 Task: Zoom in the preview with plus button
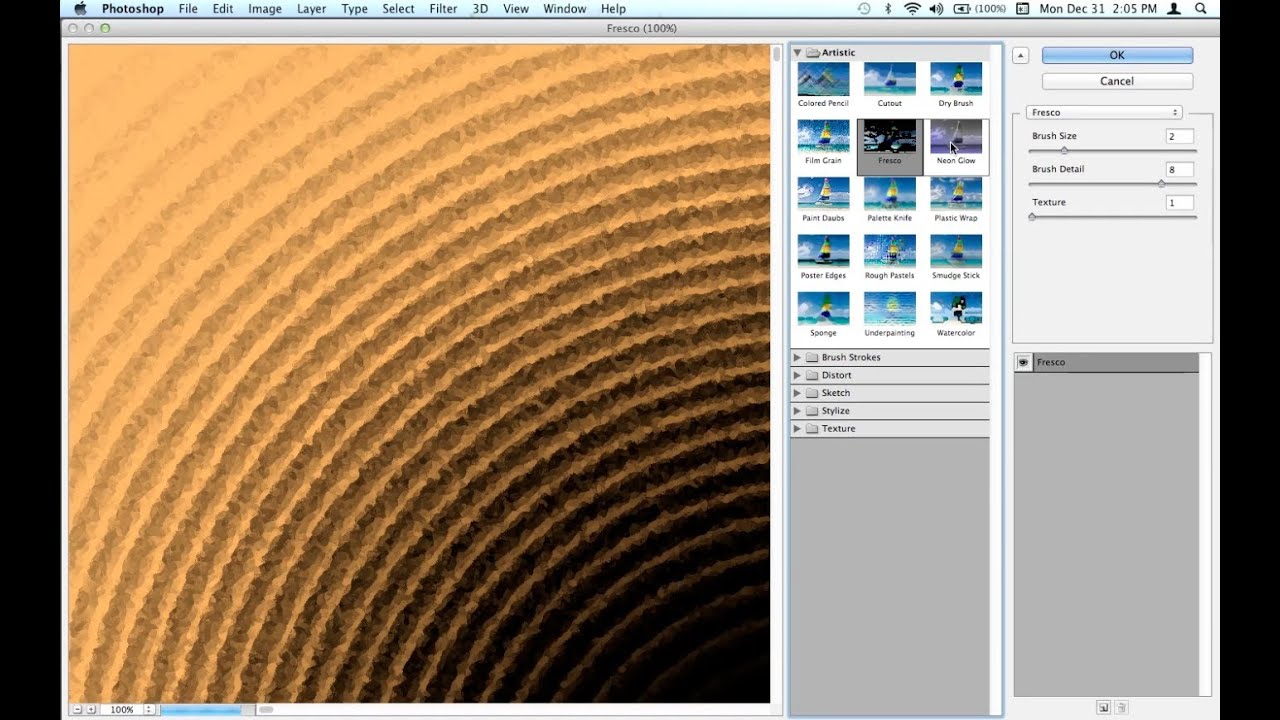[x=90, y=709]
